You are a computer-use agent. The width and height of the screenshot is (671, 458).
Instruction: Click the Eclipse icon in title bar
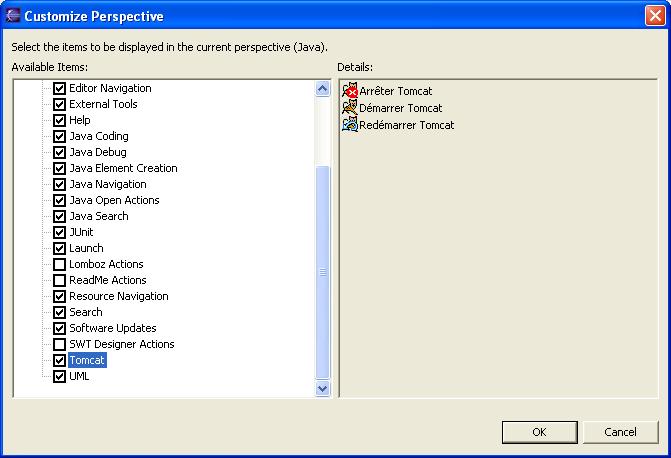click(12, 16)
